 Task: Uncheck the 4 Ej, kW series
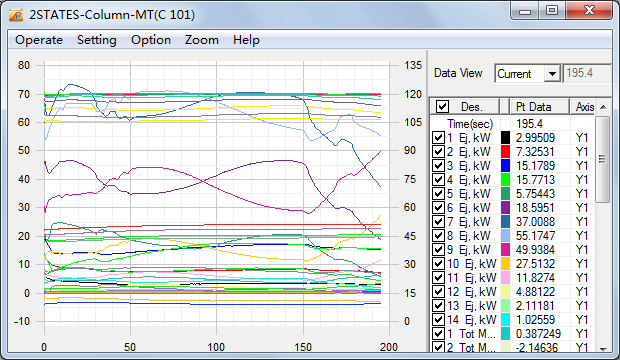click(x=438, y=180)
